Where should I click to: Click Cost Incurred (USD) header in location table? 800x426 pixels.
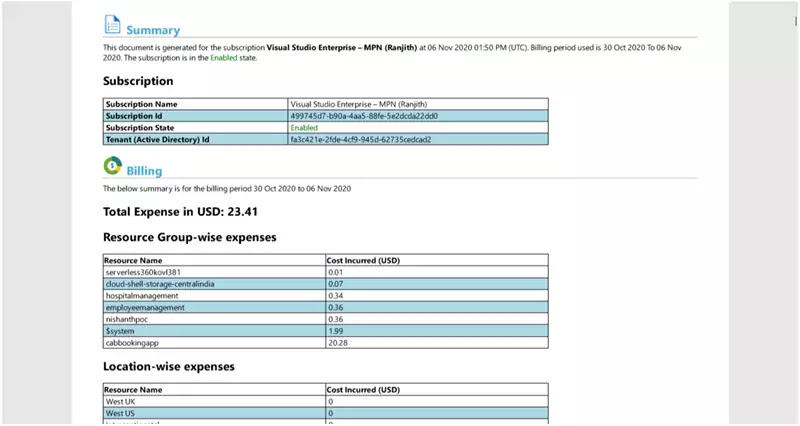pos(437,390)
